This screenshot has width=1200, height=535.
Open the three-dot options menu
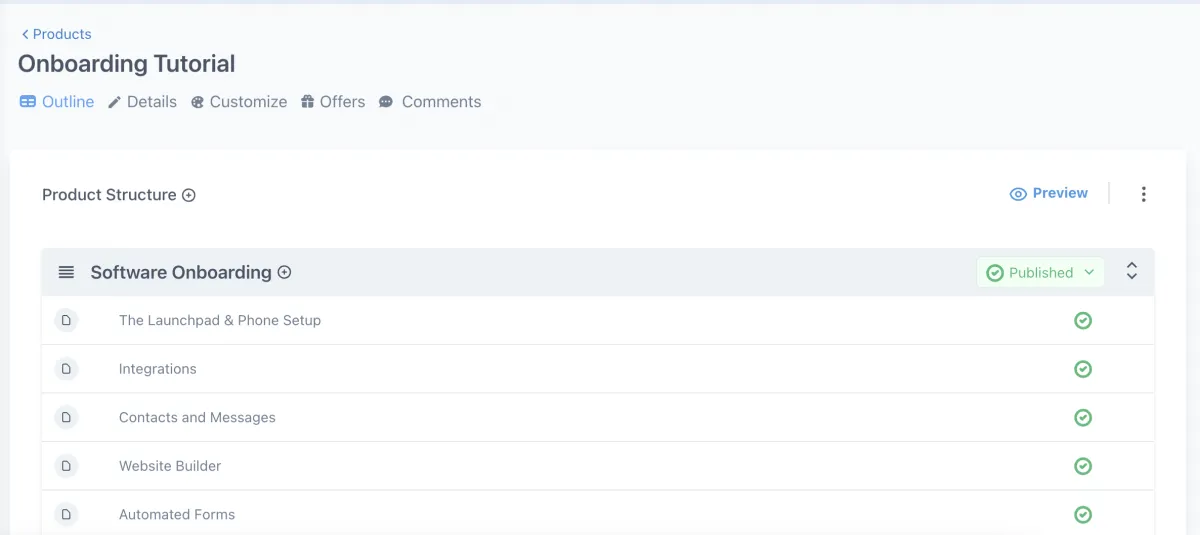[x=1144, y=194]
